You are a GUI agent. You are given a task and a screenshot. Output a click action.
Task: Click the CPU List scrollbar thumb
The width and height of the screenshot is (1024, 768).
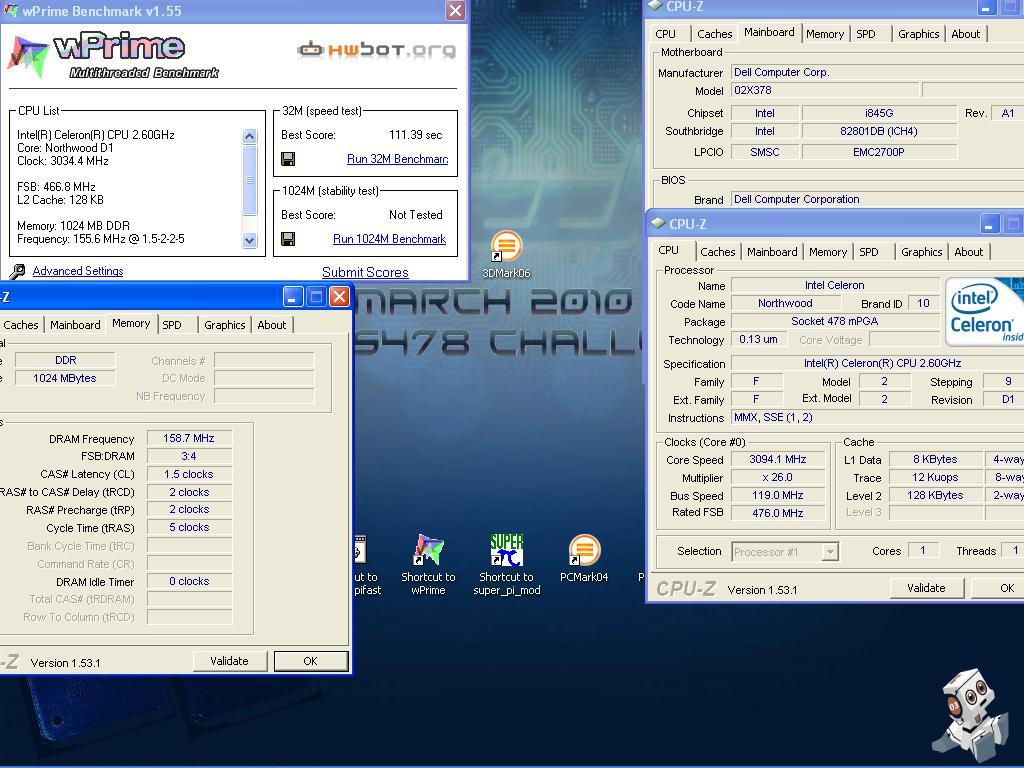(x=249, y=180)
